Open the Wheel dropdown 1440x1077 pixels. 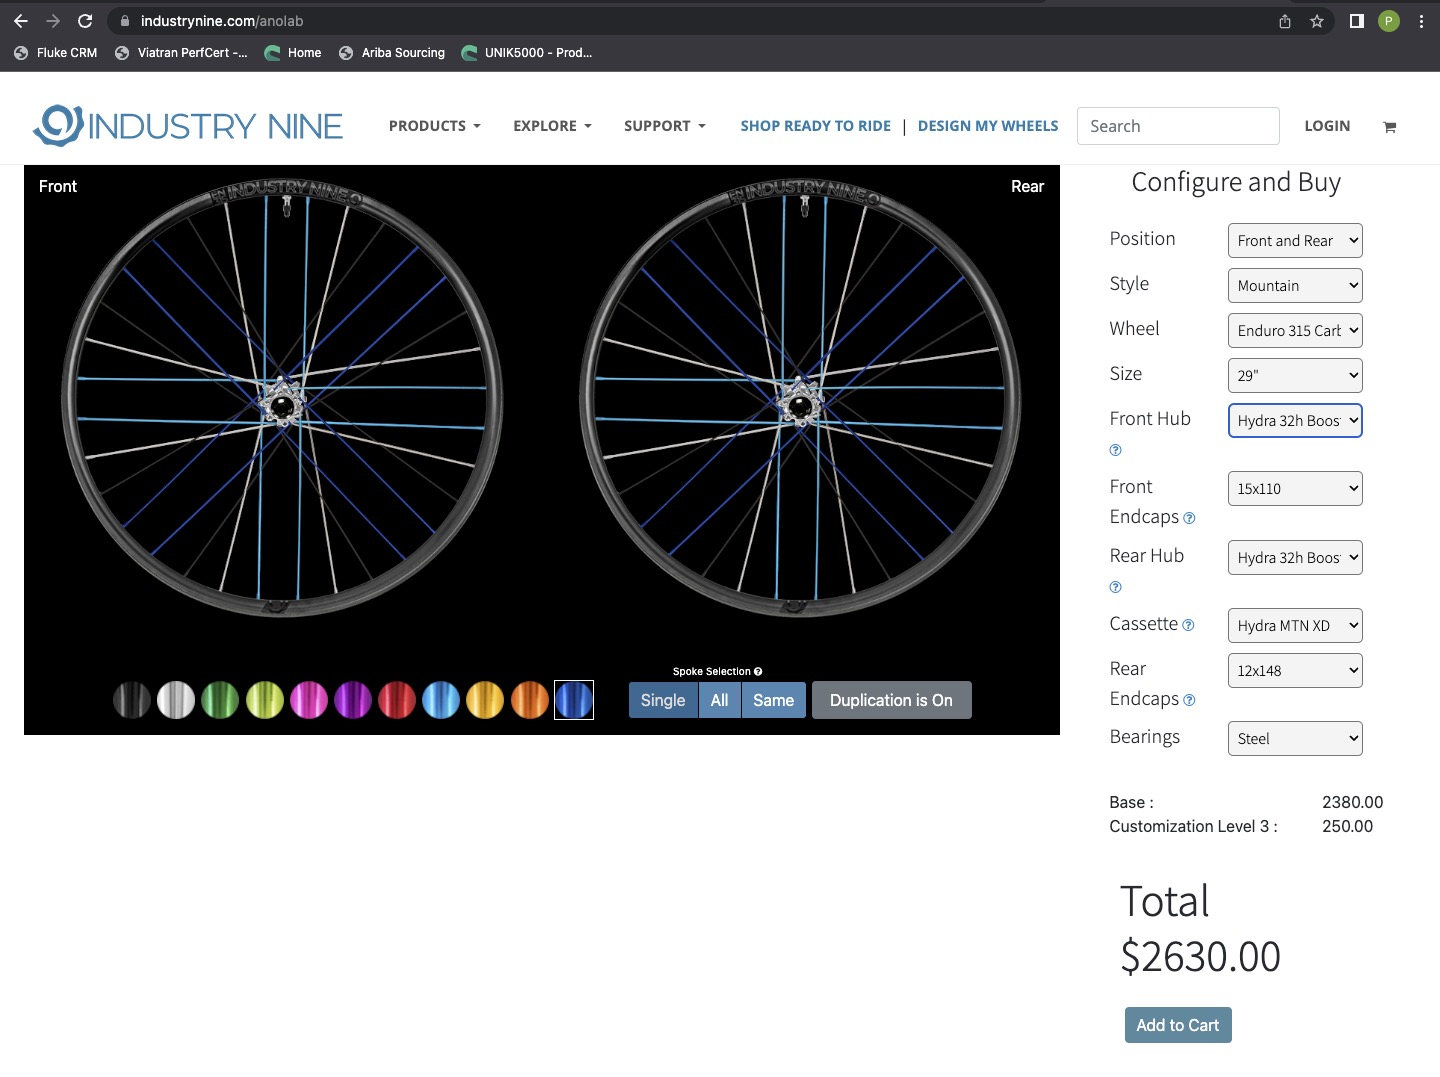(x=1295, y=331)
